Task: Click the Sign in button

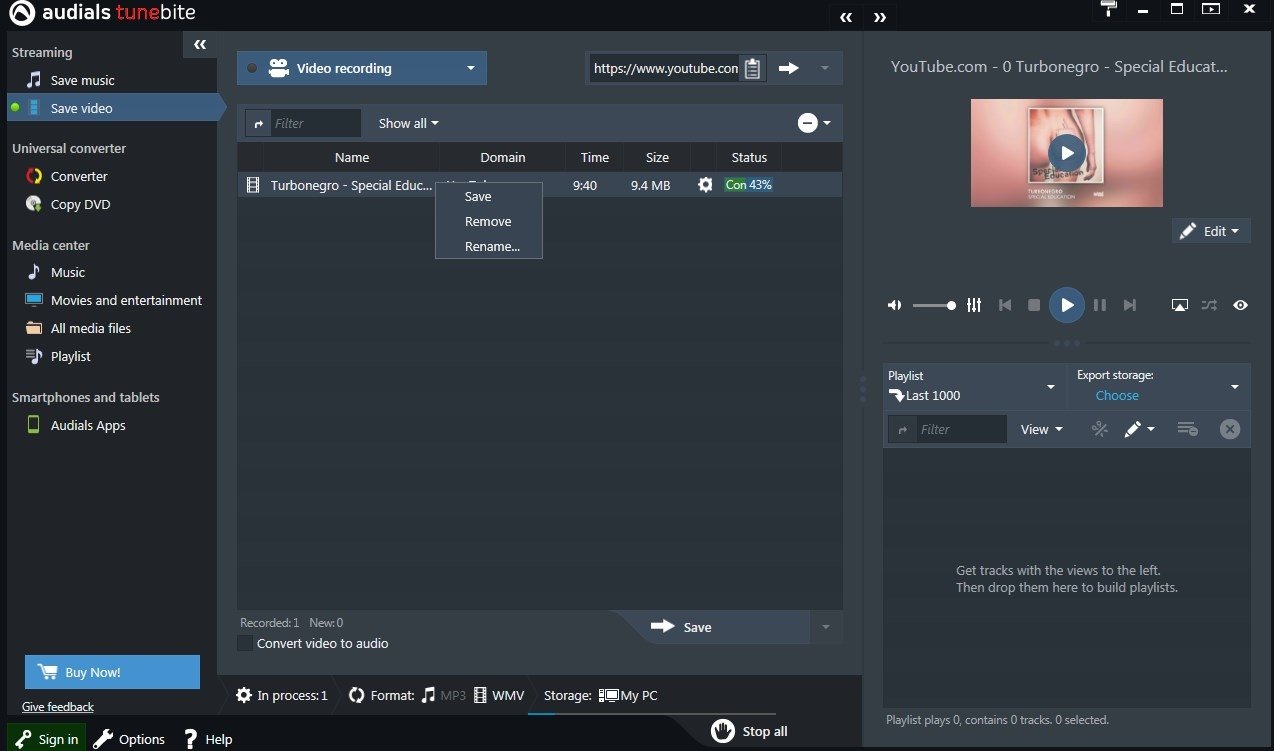Action: click(x=47, y=739)
